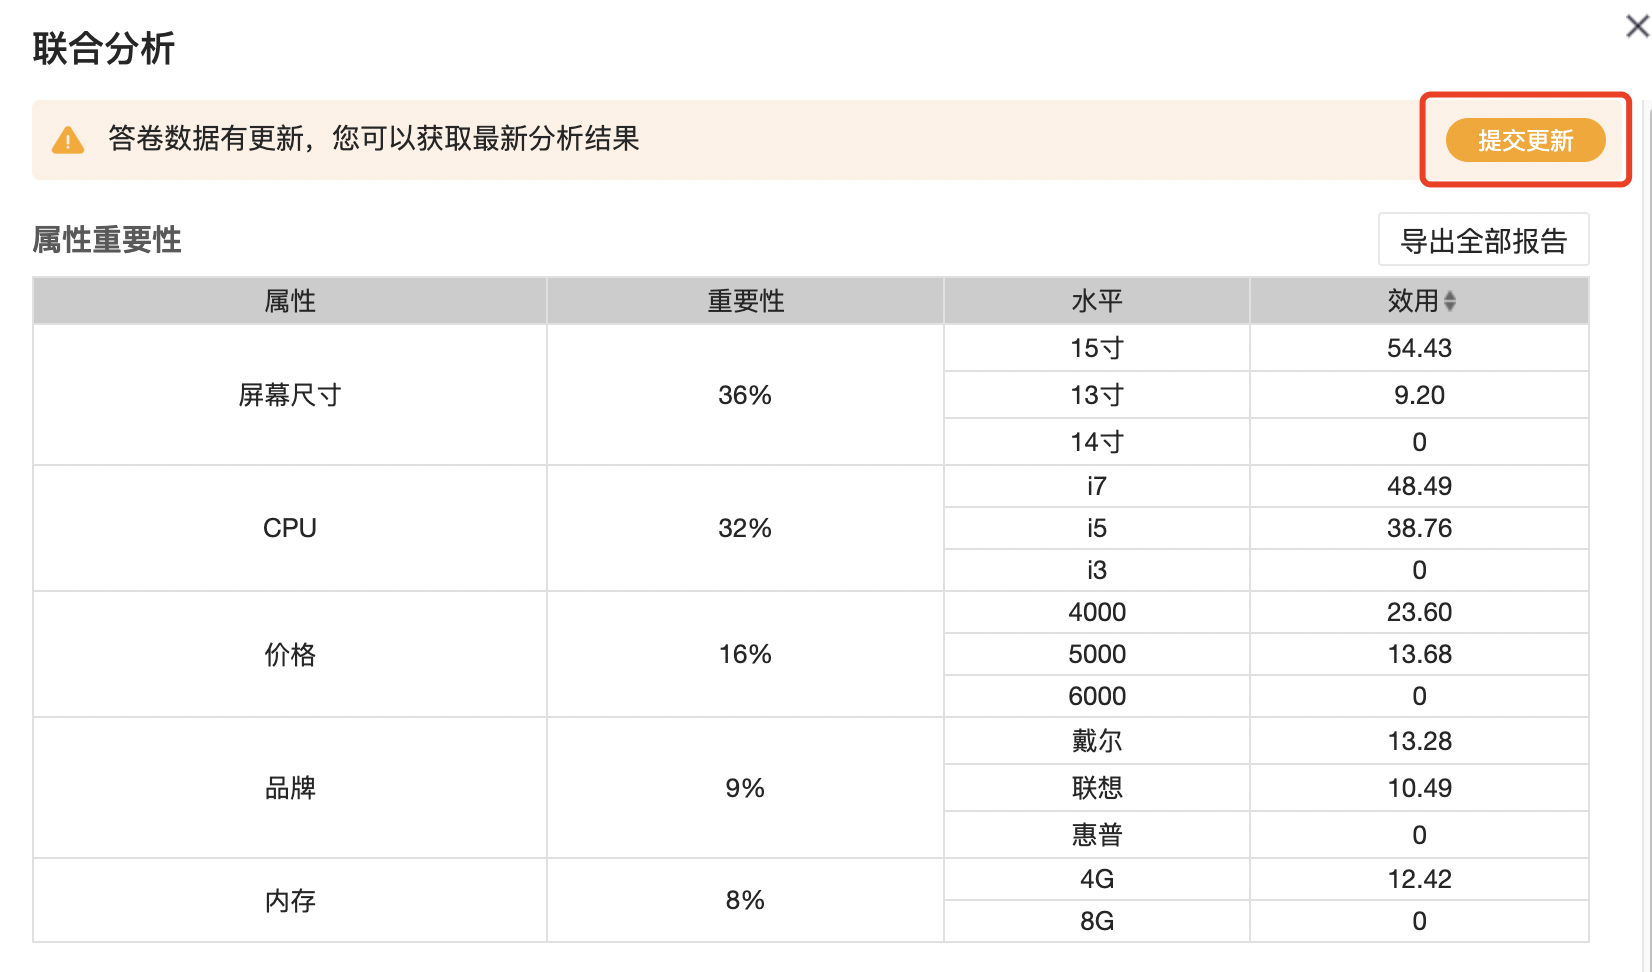1652x972 pixels.
Task: Click the CPU attribute cell
Action: 290,528
